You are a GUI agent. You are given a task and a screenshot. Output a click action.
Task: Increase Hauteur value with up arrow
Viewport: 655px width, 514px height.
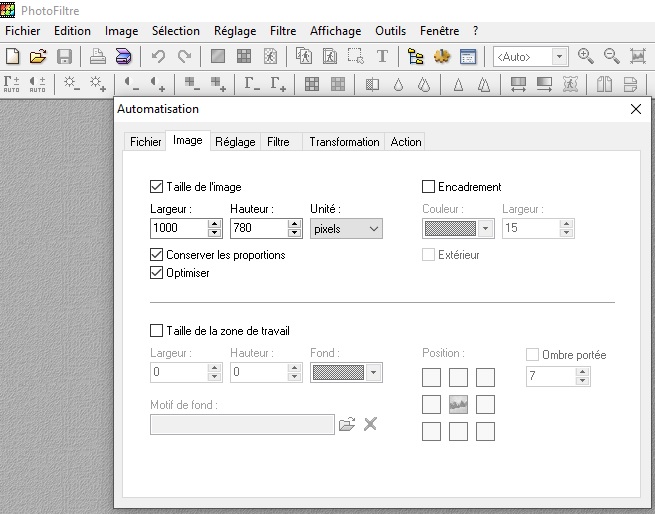tap(295, 224)
